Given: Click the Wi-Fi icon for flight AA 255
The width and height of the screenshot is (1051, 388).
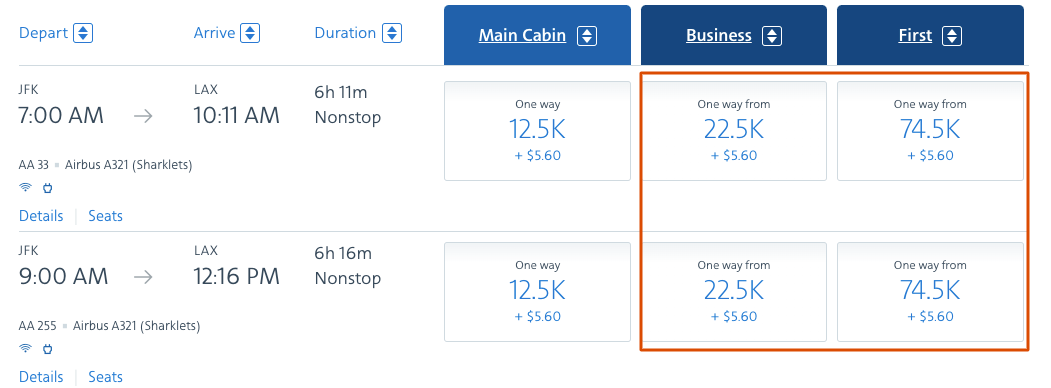Looking at the screenshot, I should click(25, 348).
